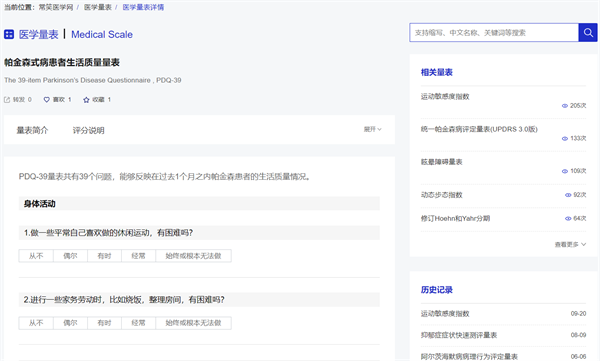Select 经常 for question 1
Screen dimensions: 600x361
click(138, 256)
